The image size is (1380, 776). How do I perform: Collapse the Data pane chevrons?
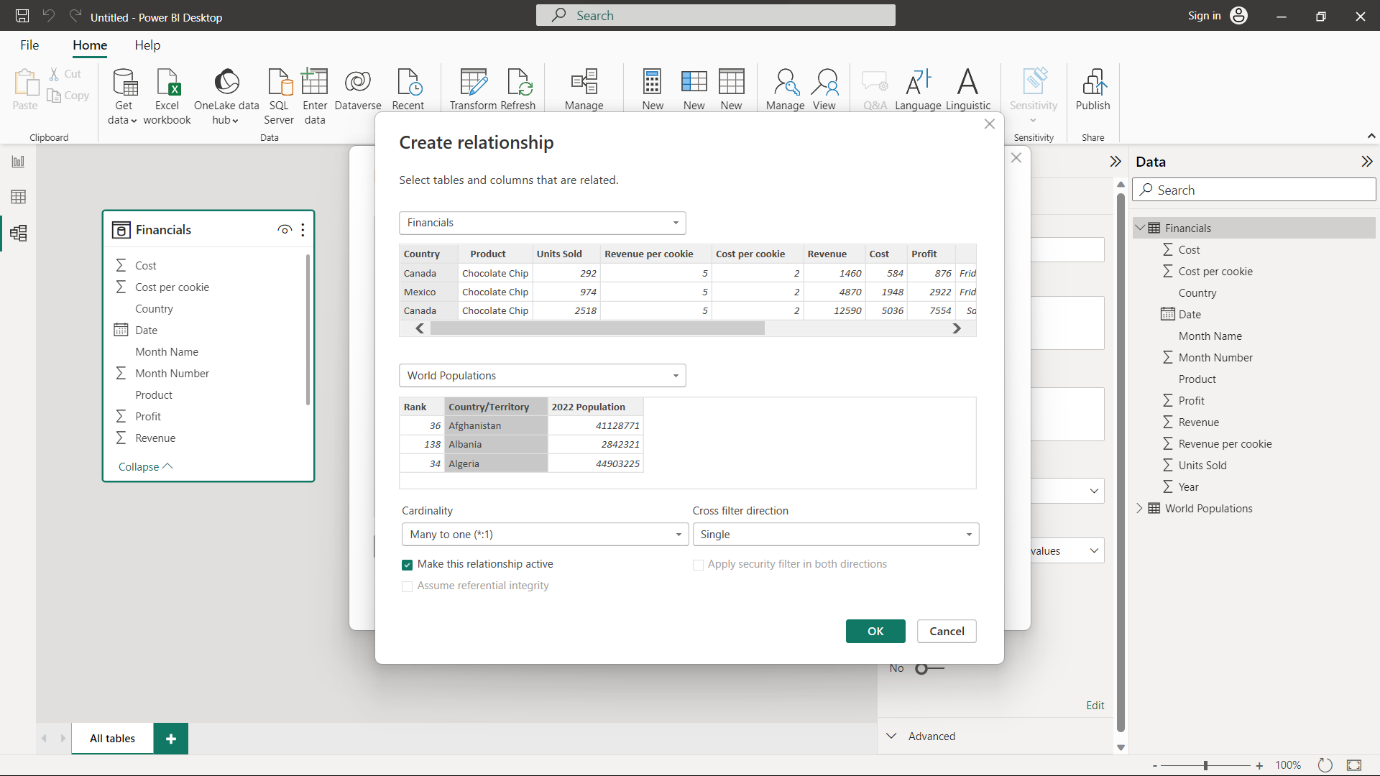tap(1367, 162)
